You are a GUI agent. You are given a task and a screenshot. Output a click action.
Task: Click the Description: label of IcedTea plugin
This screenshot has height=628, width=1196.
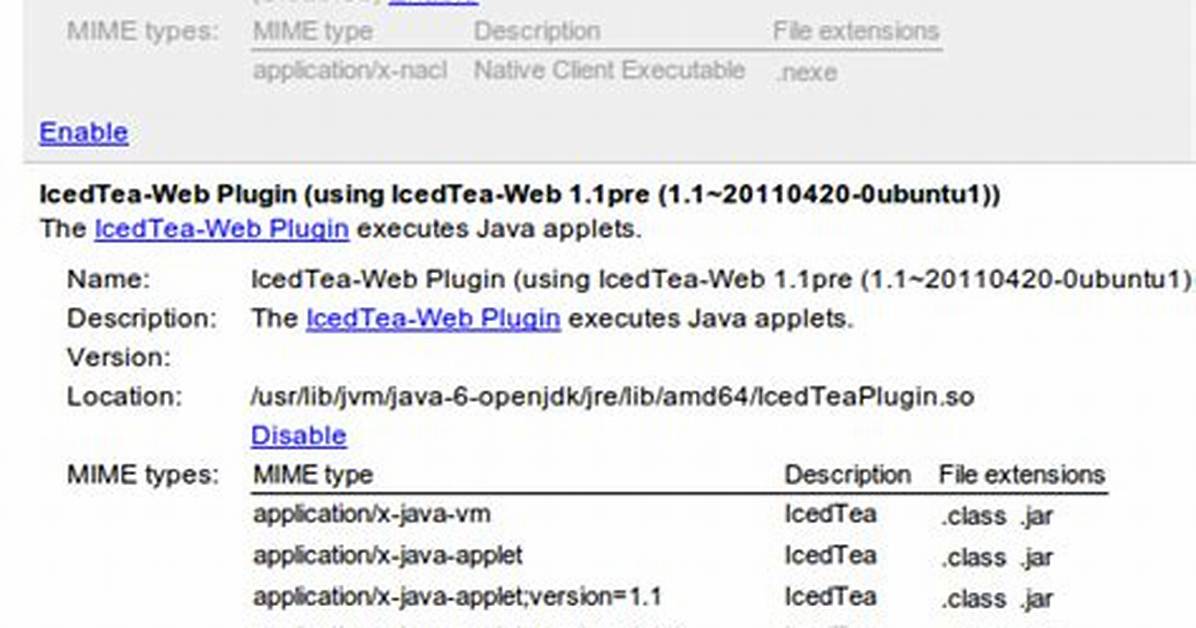(x=142, y=318)
